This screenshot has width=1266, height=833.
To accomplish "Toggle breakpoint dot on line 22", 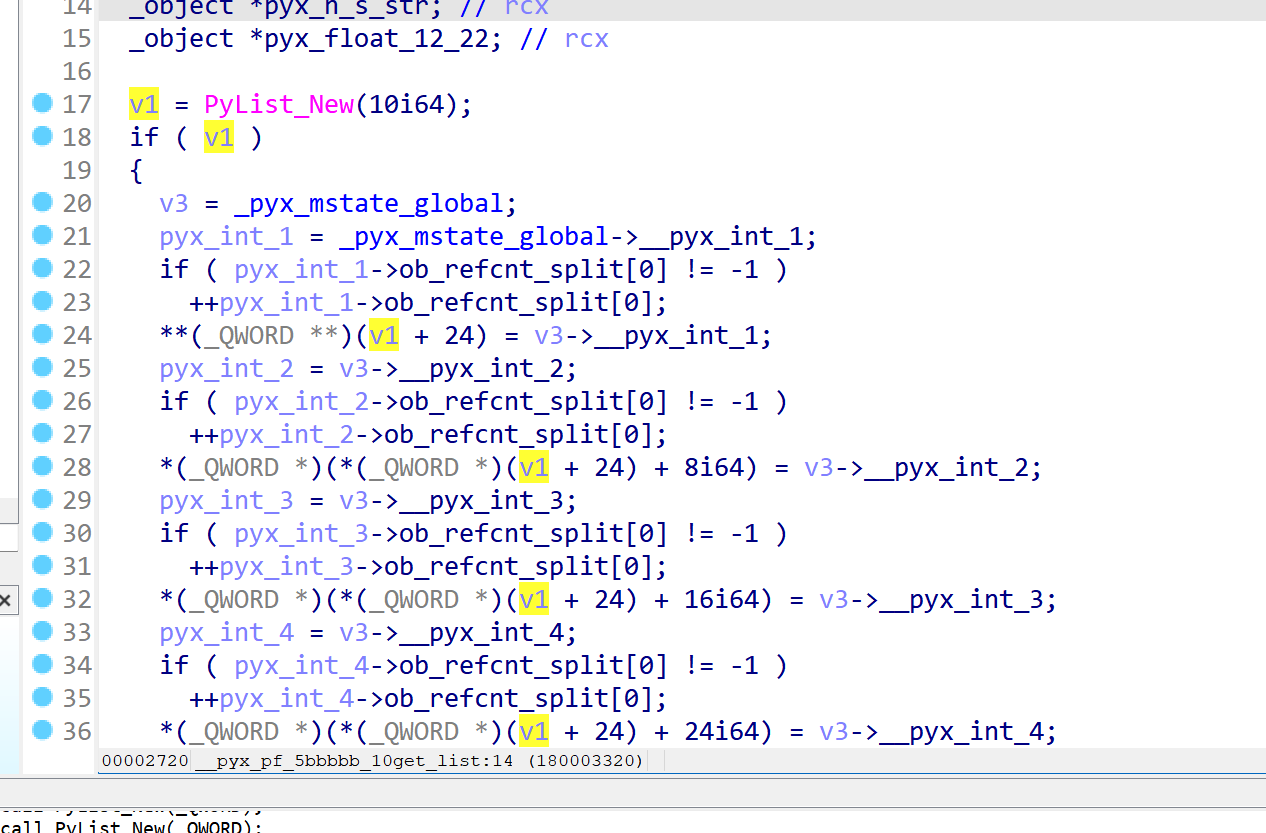I will point(42,268).
